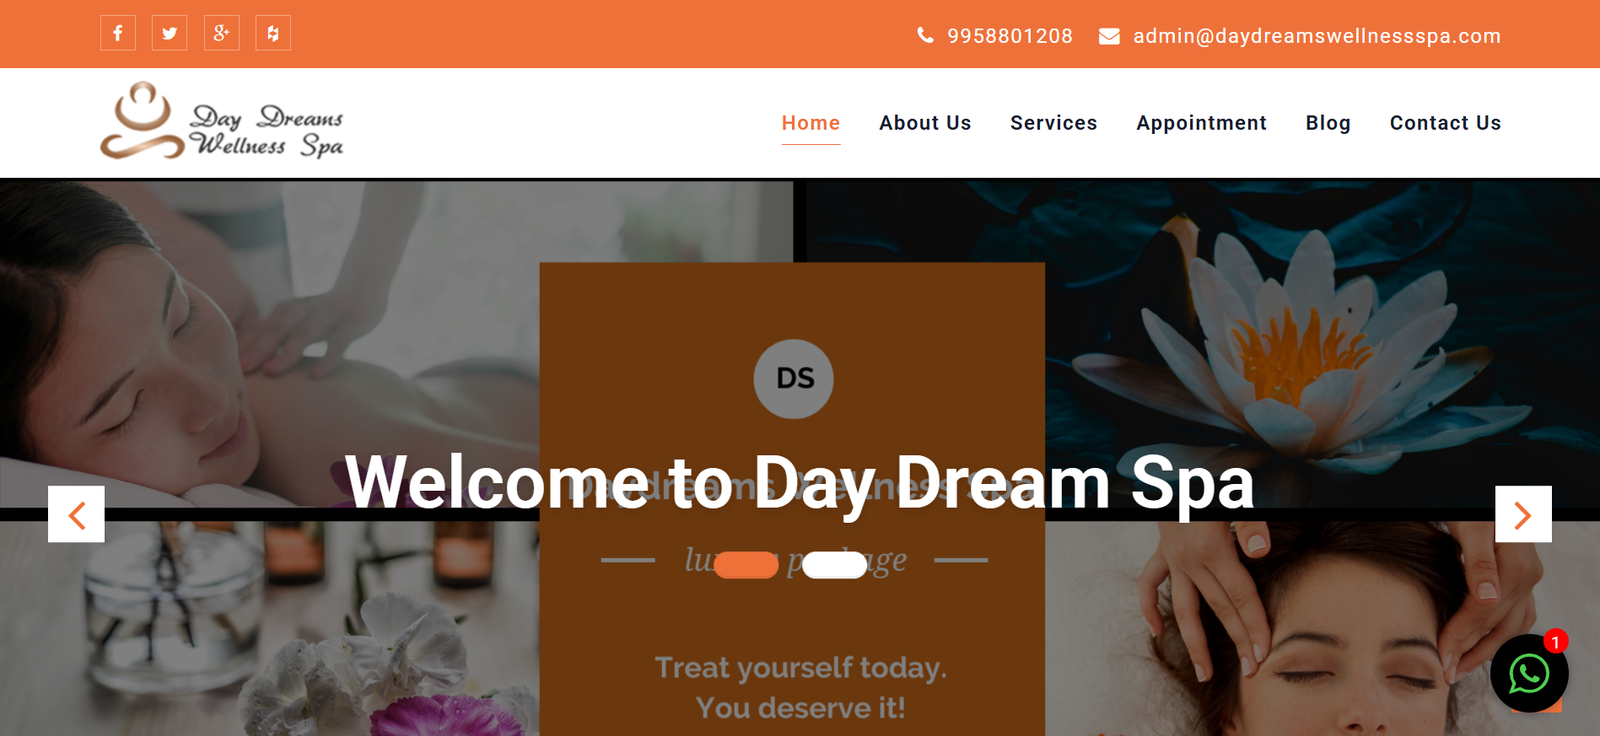
Task: Open the Twitter social icon
Action: (x=169, y=33)
